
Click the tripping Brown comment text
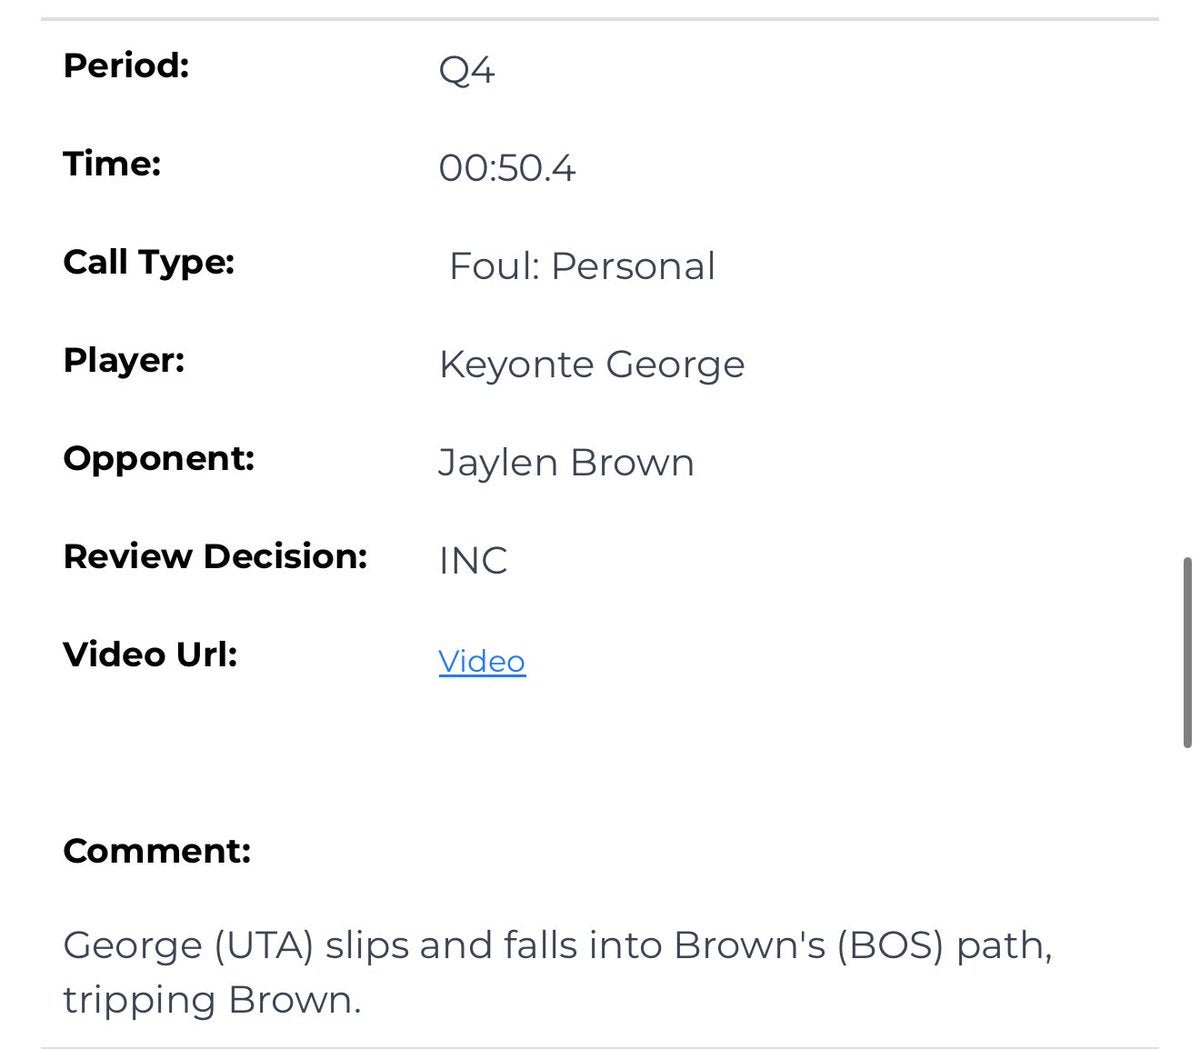coord(211,999)
